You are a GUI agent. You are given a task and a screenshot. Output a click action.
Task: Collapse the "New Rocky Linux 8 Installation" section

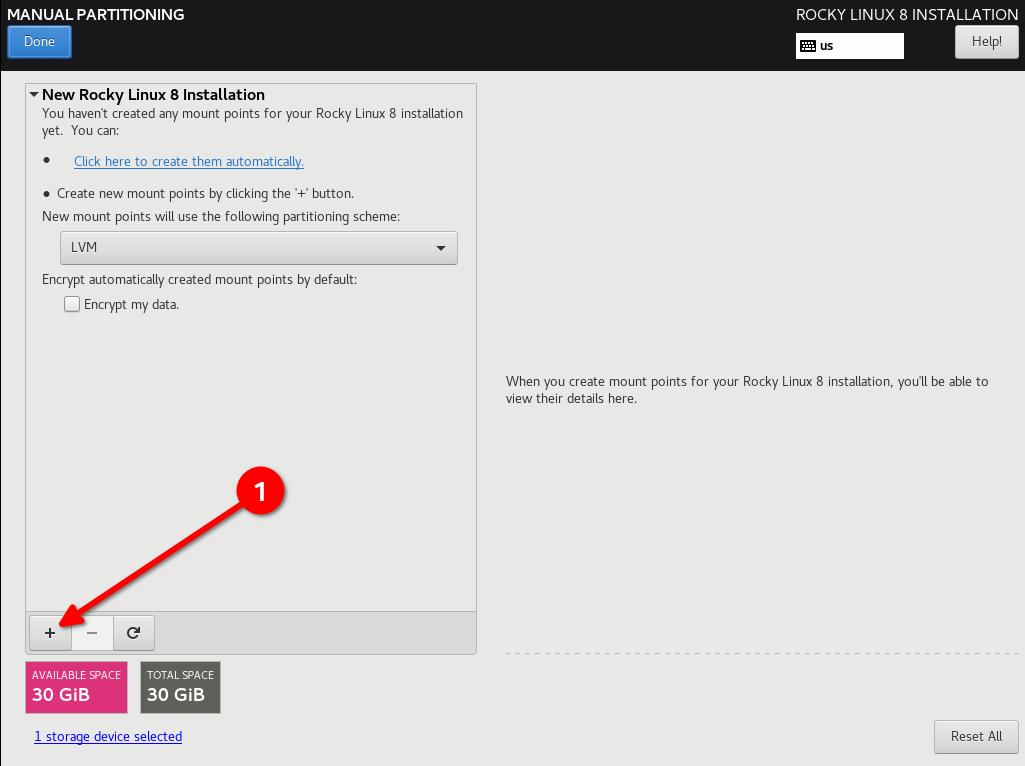click(33, 94)
